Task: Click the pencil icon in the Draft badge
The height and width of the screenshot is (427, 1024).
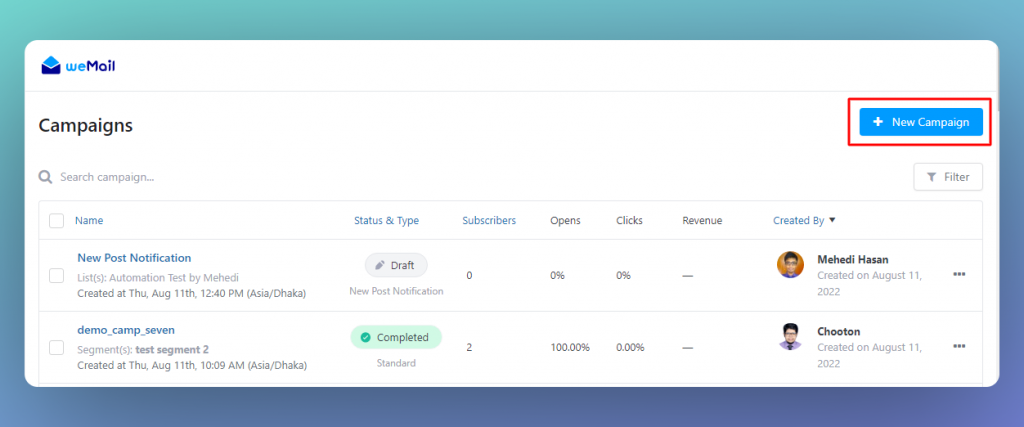Action: coord(380,266)
